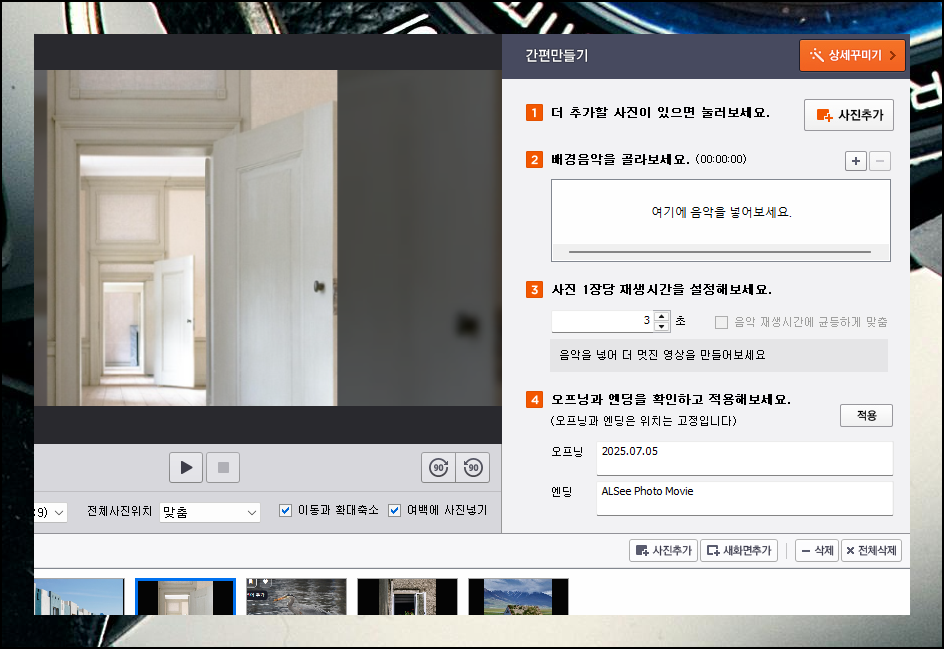944x649 pixels.
Task: Click the 사진추가 button in step 1
Action: pyautogui.click(x=849, y=115)
